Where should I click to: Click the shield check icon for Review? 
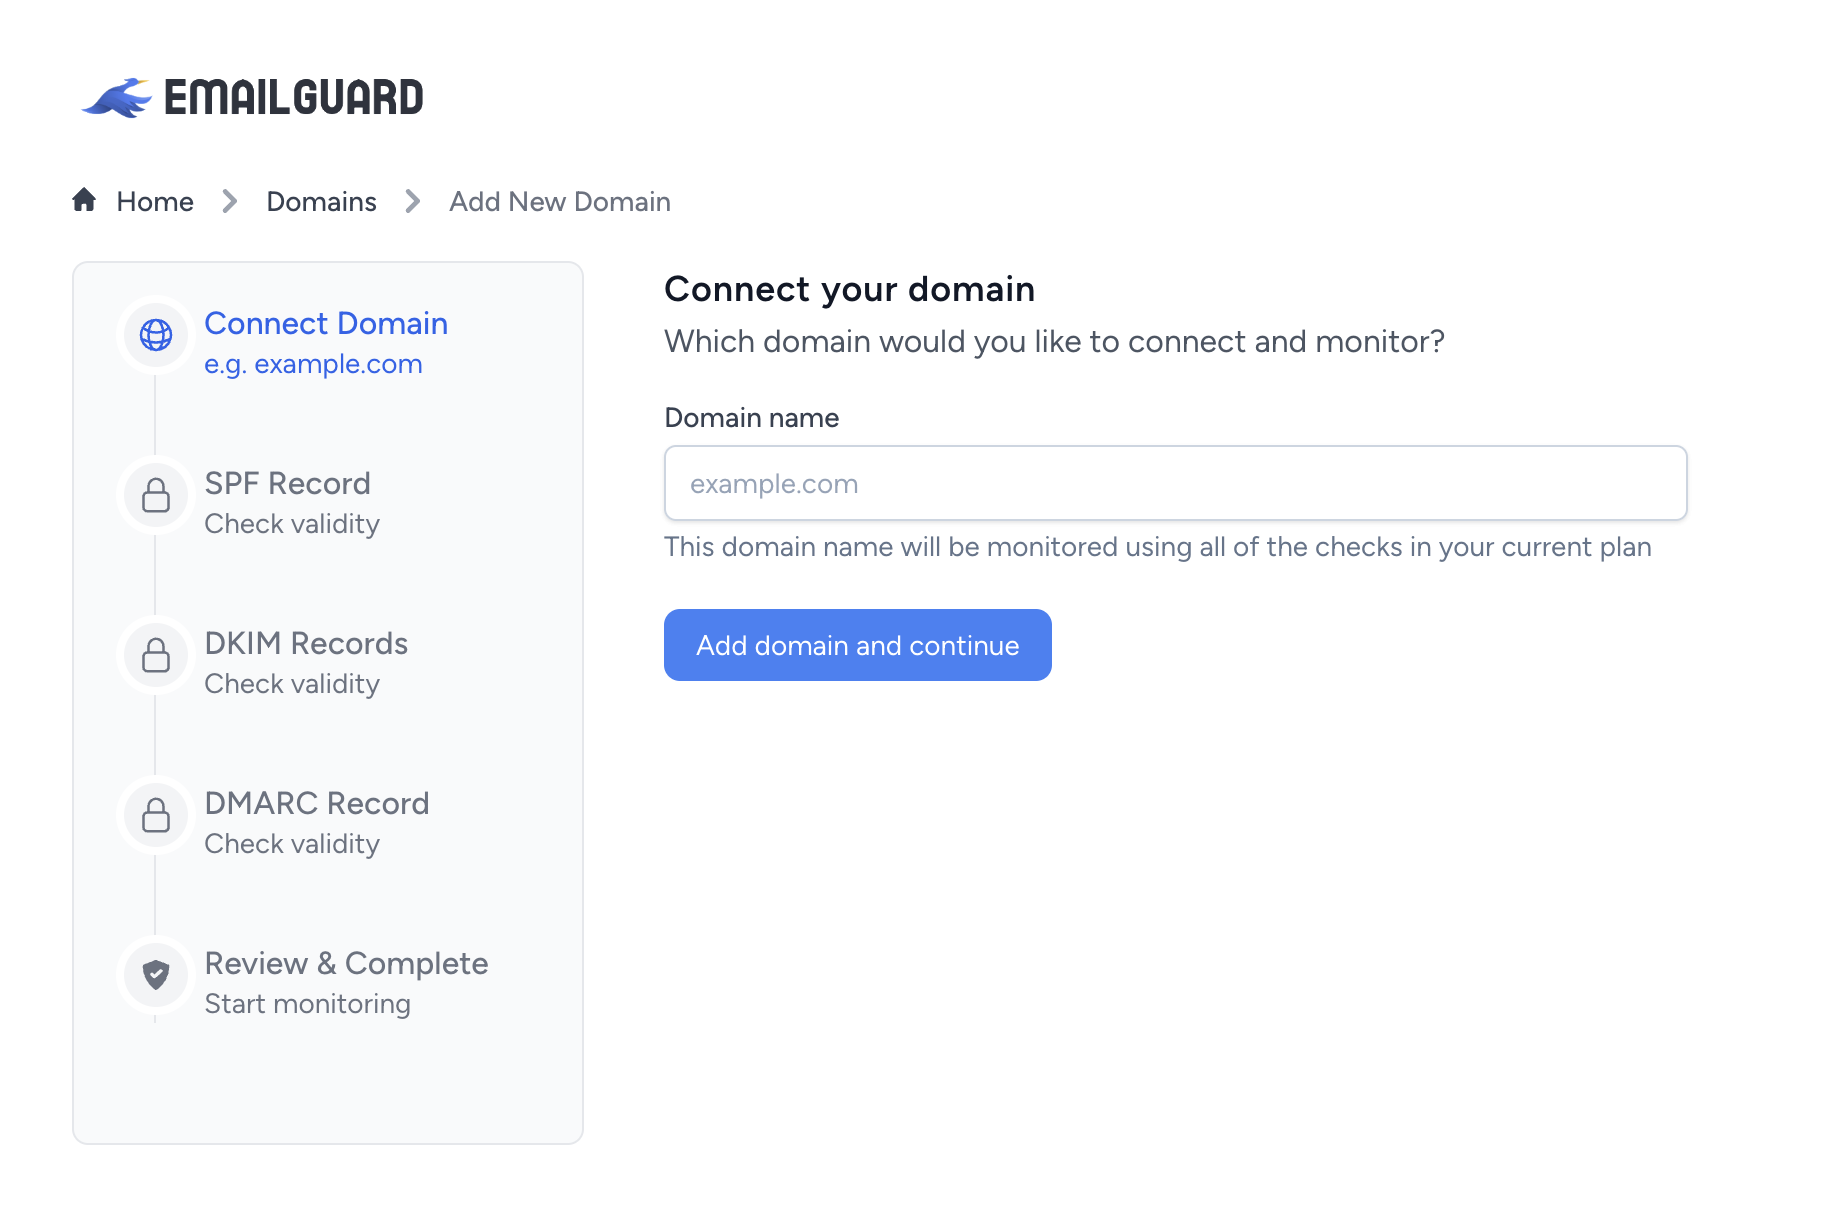click(x=156, y=975)
